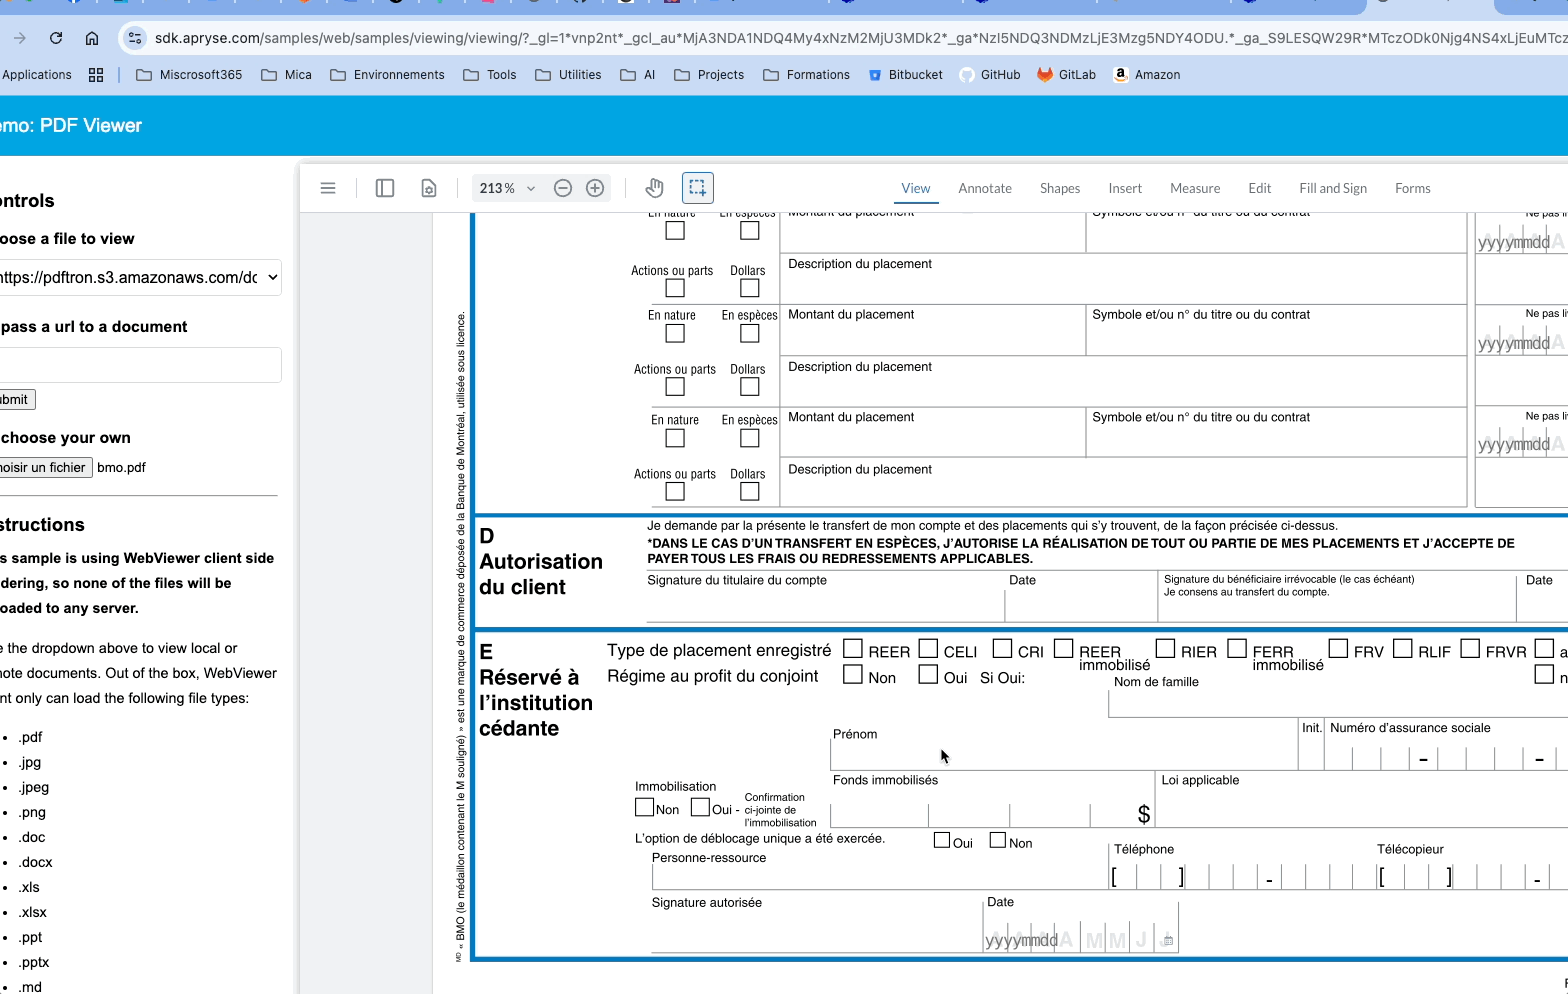The width and height of the screenshot is (1568, 994).
Task: Check Non under Immobilisation
Action: (x=644, y=807)
